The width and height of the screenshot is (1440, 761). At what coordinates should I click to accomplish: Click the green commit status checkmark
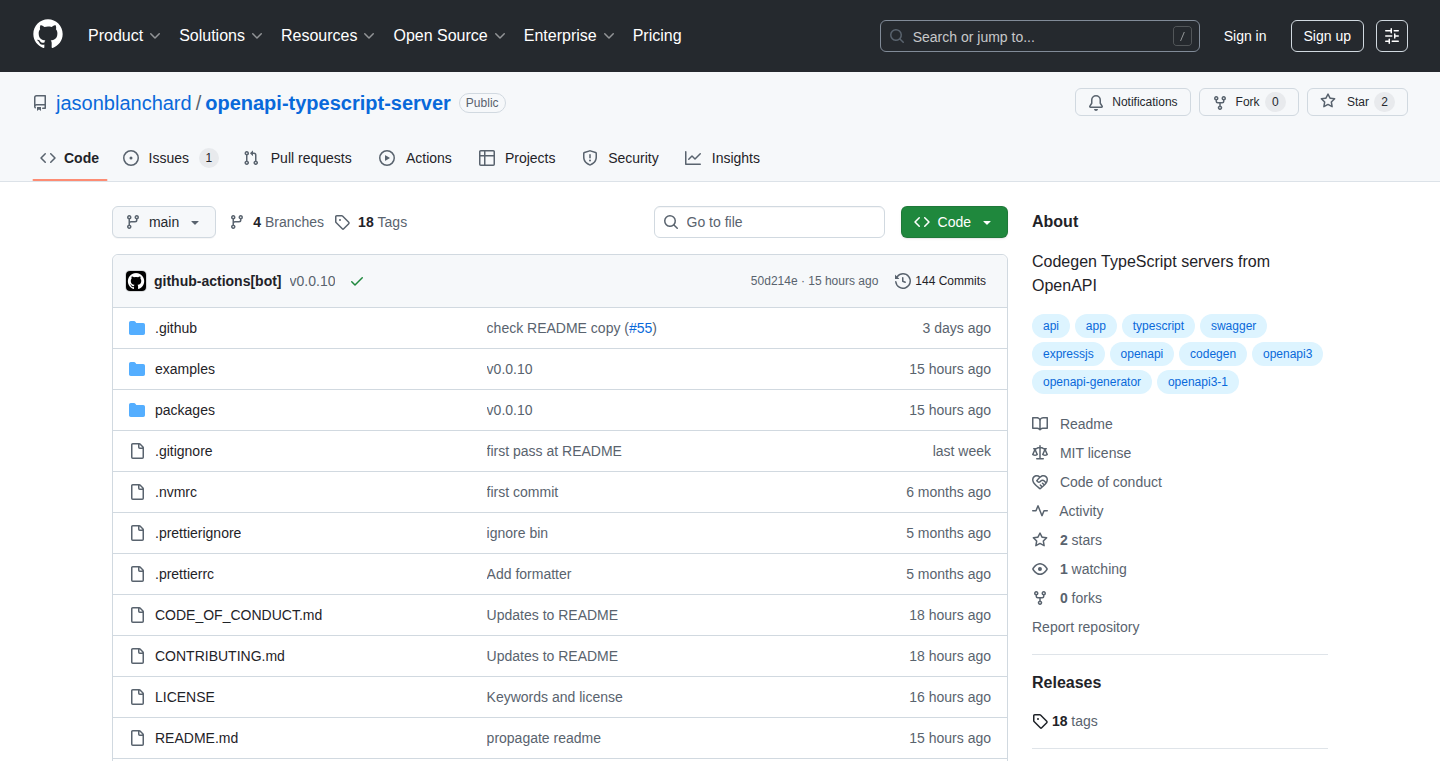(x=357, y=281)
